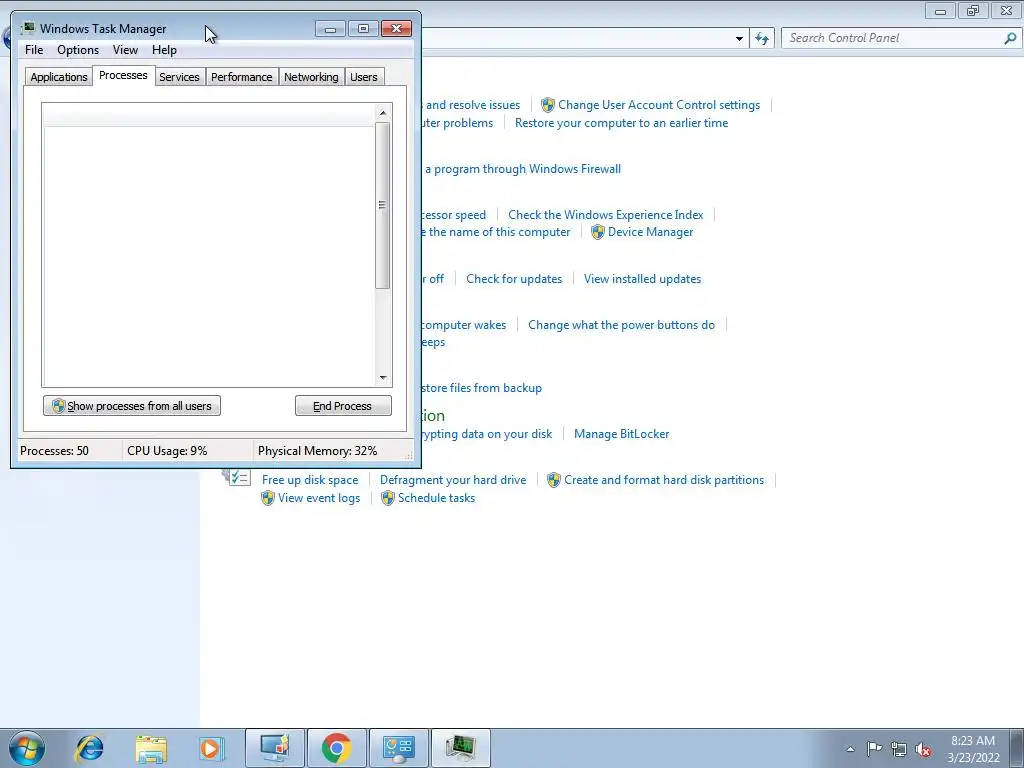This screenshot has width=1024, height=768.
Task: Click Show processes from all users
Action: [132, 406]
